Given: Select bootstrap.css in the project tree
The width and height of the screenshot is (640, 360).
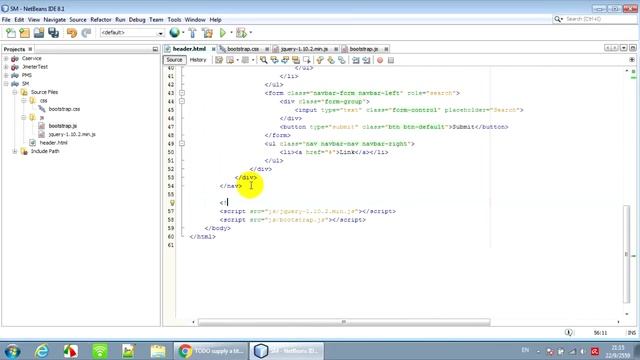Looking at the screenshot, I should click(64, 109).
